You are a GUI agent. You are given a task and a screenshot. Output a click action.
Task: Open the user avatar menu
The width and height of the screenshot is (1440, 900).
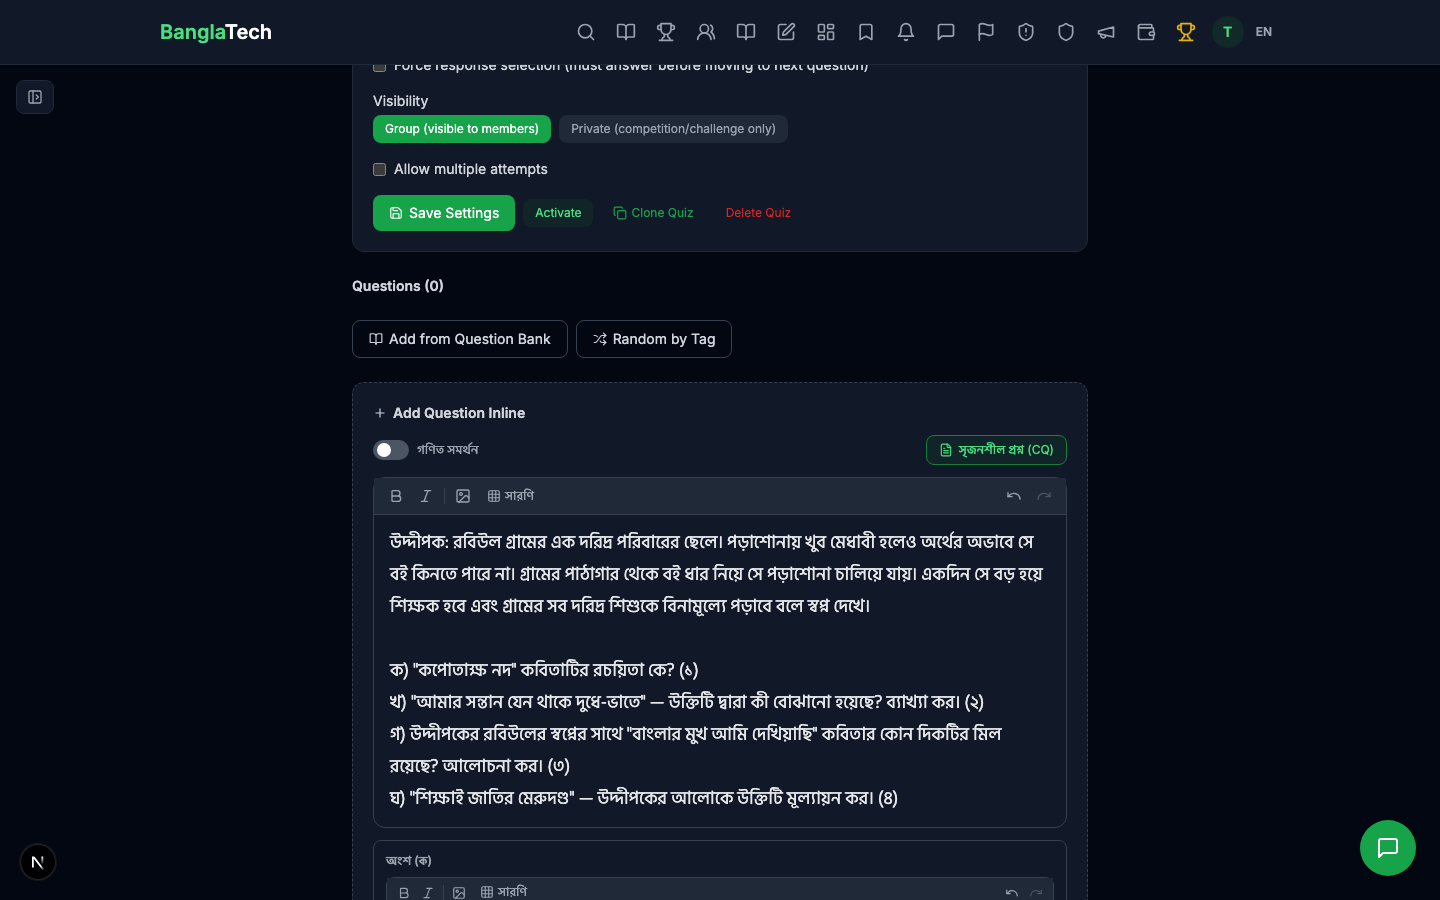tap(1227, 32)
